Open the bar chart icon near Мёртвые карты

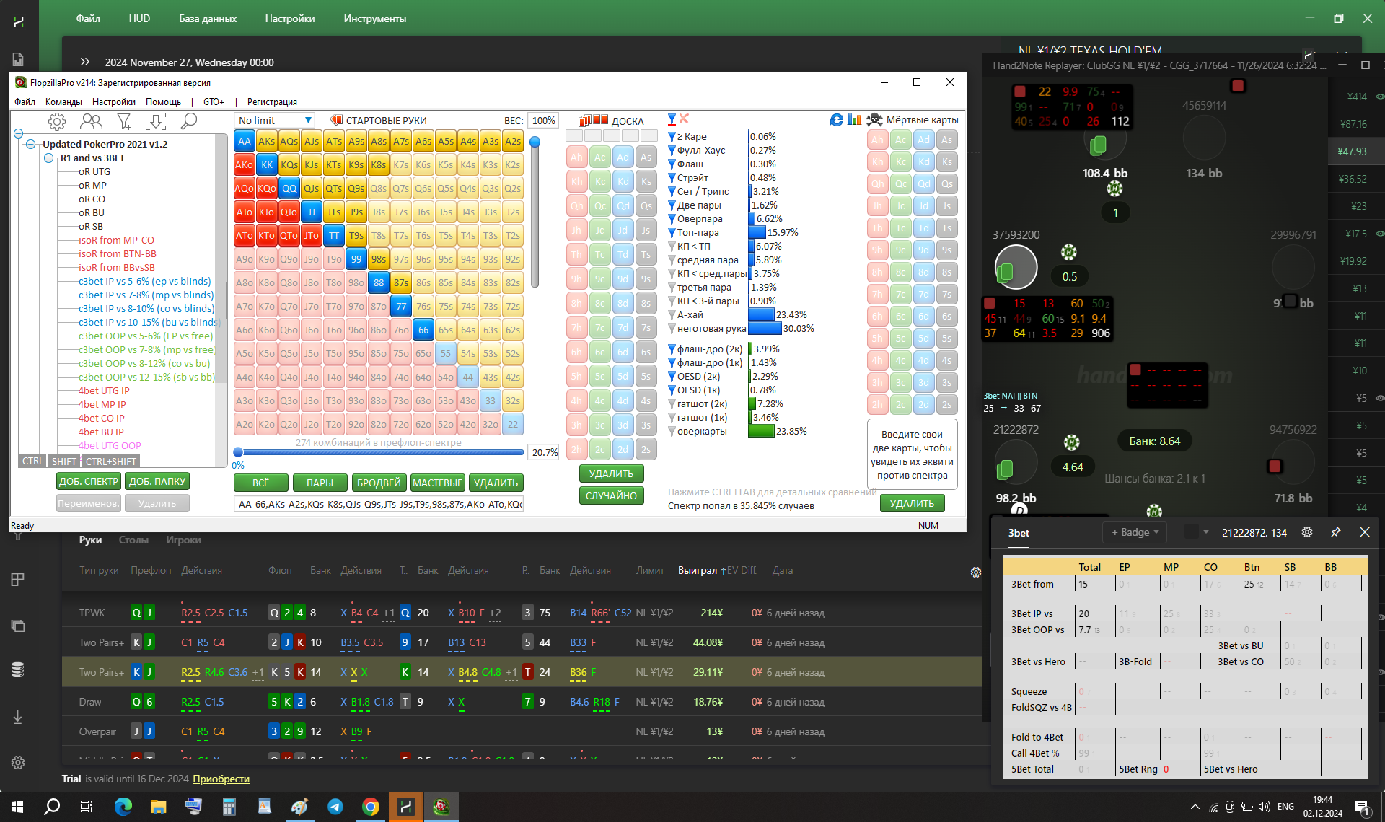tap(855, 120)
